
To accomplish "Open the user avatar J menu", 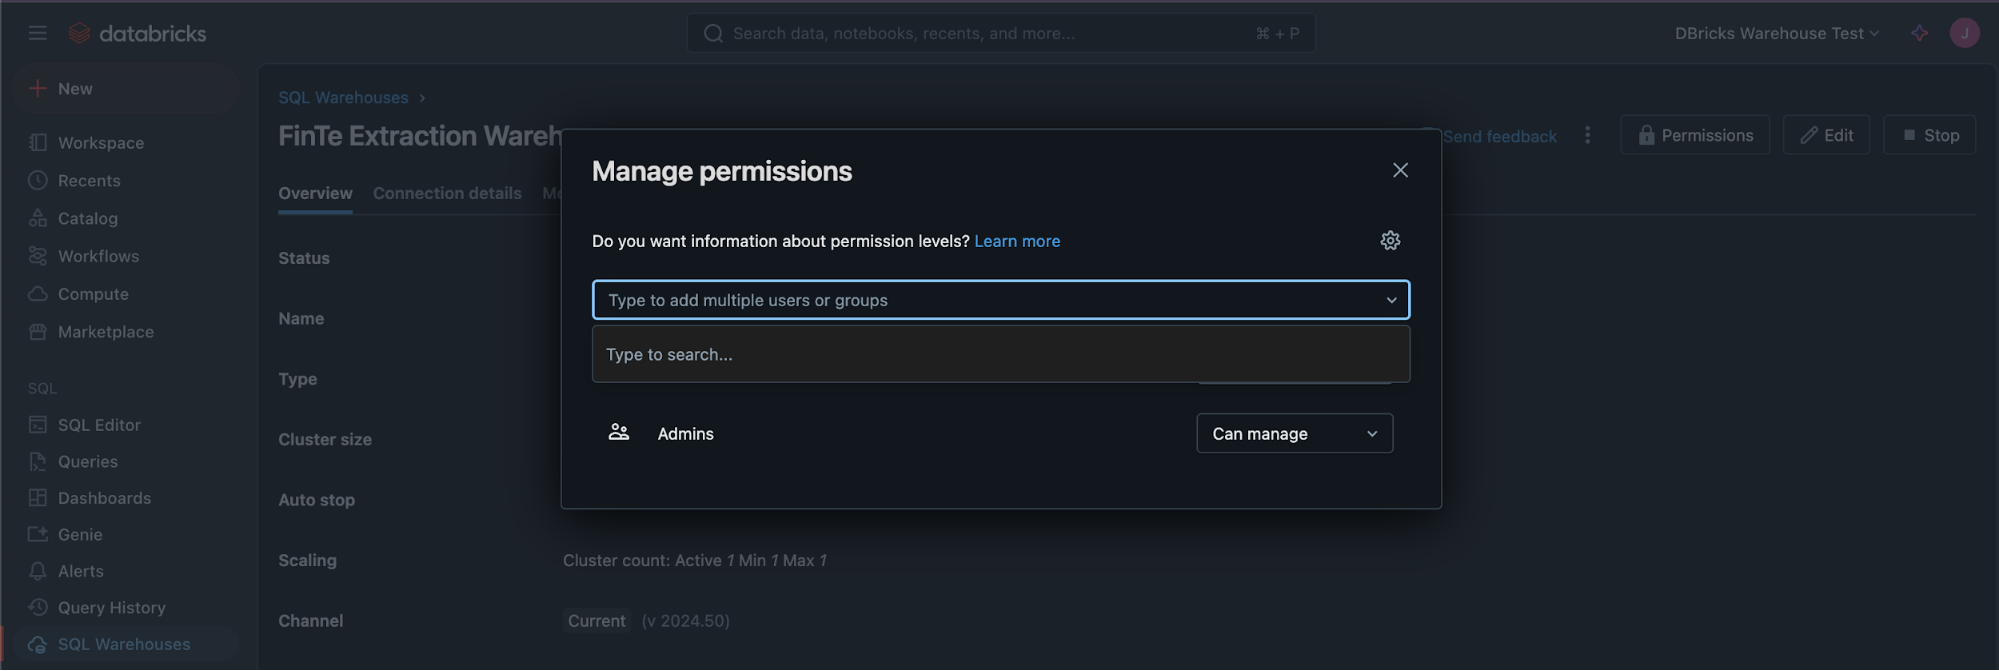I will pyautogui.click(x=1964, y=33).
